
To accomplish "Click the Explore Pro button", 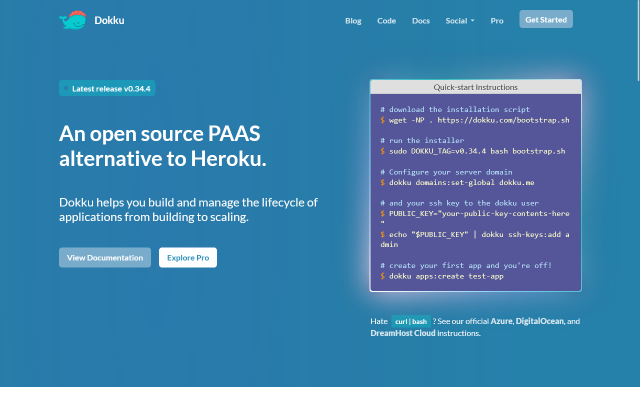I will click(x=188, y=258).
